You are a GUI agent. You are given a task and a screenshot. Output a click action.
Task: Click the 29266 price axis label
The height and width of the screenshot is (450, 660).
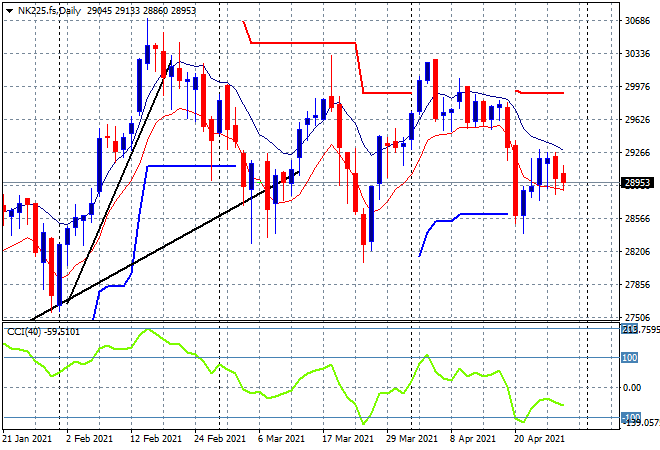[x=637, y=152]
